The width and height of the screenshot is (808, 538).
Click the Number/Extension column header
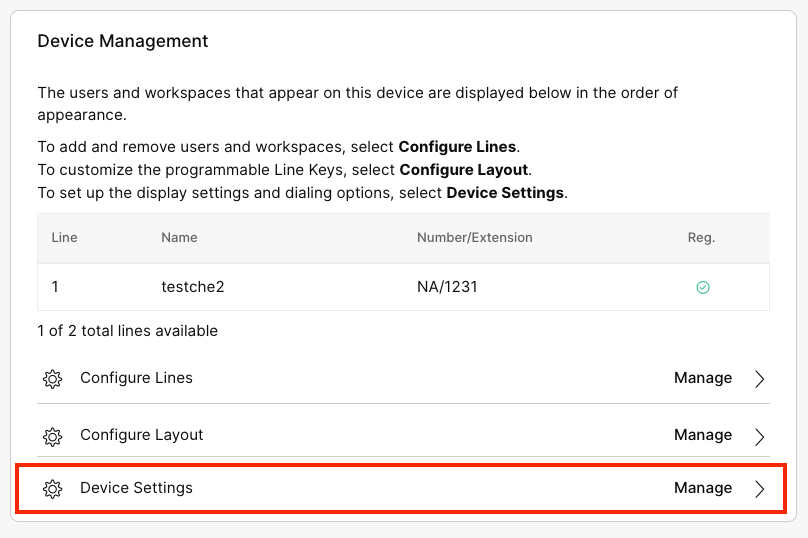[x=475, y=238]
